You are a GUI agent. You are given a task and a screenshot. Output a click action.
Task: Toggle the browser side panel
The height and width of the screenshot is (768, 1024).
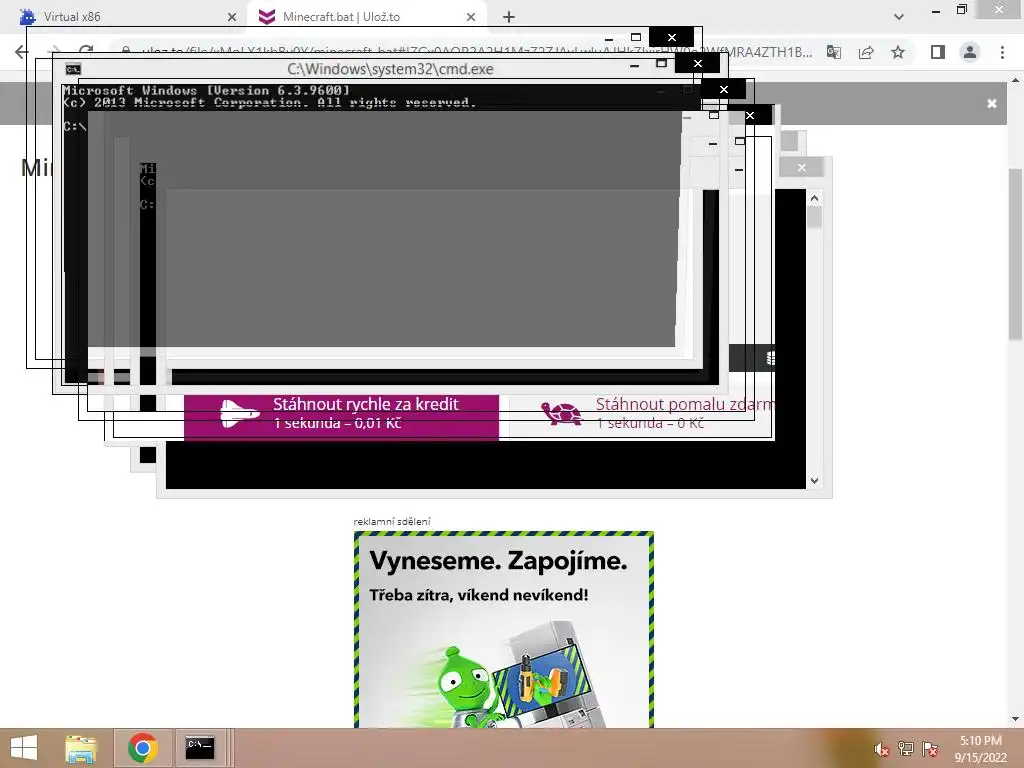click(x=938, y=52)
